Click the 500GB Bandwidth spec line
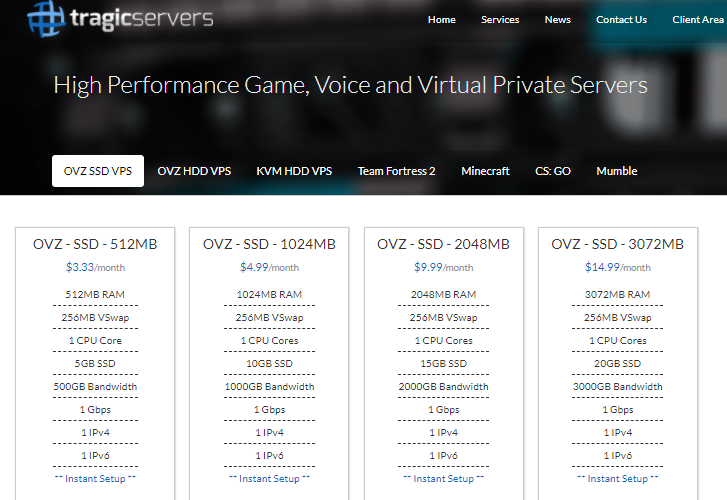727x500 pixels. (95, 387)
